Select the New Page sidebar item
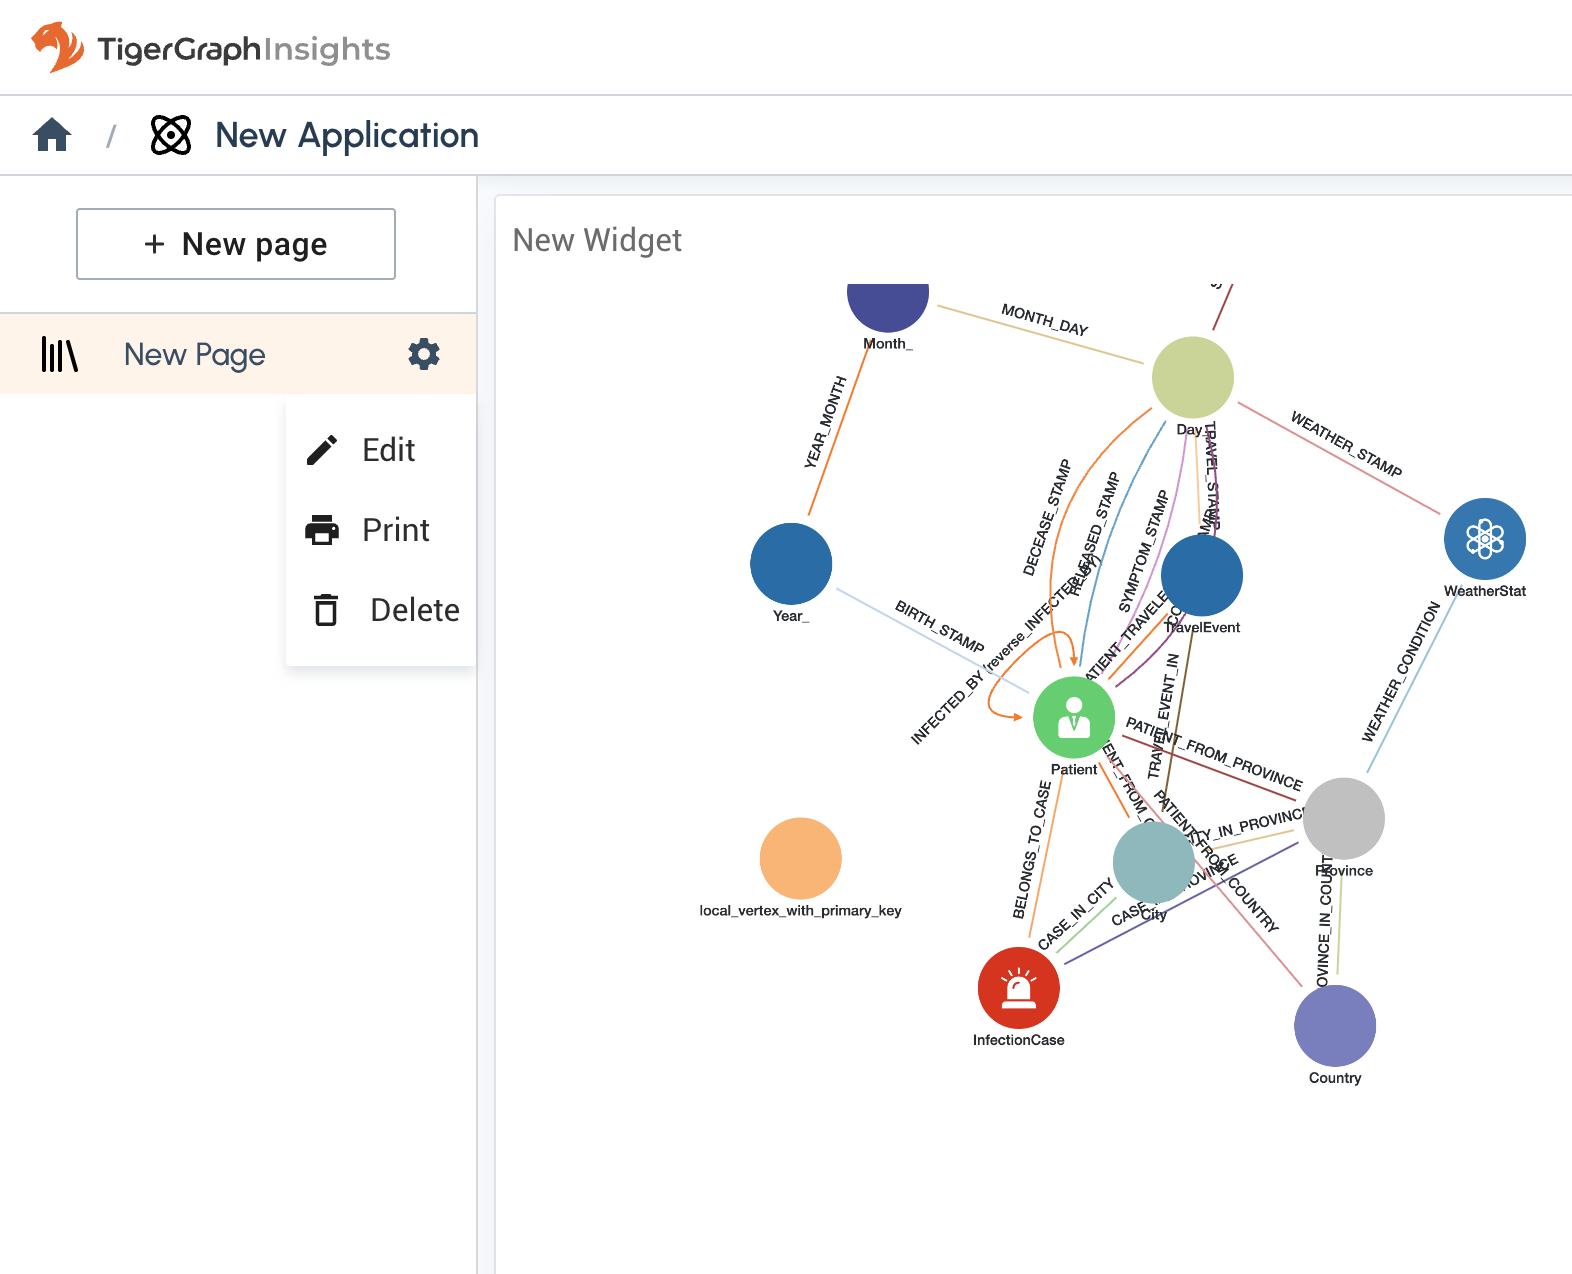Image resolution: width=1572 pixels, height=1274 pixels. click(x=195, y=355)
